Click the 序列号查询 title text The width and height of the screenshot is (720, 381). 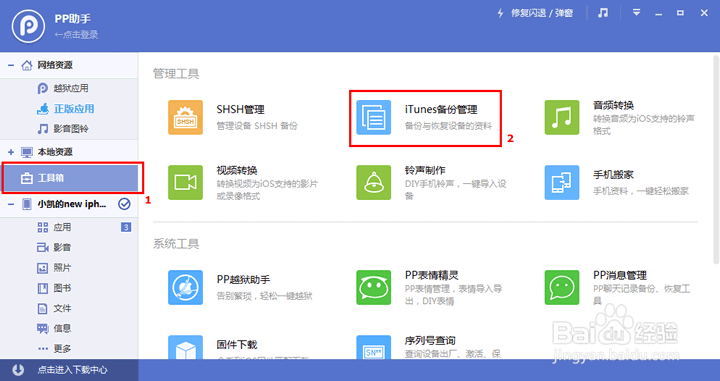coord(430,341)
